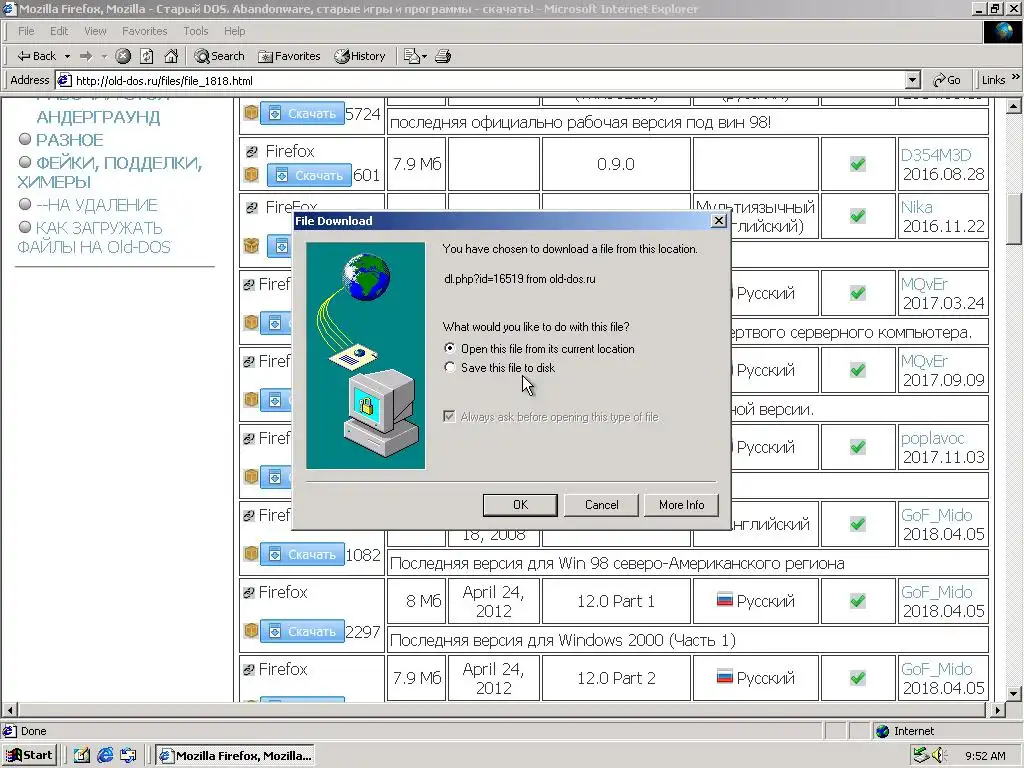Cancel the File Download dialog

(x=601, y=504)
